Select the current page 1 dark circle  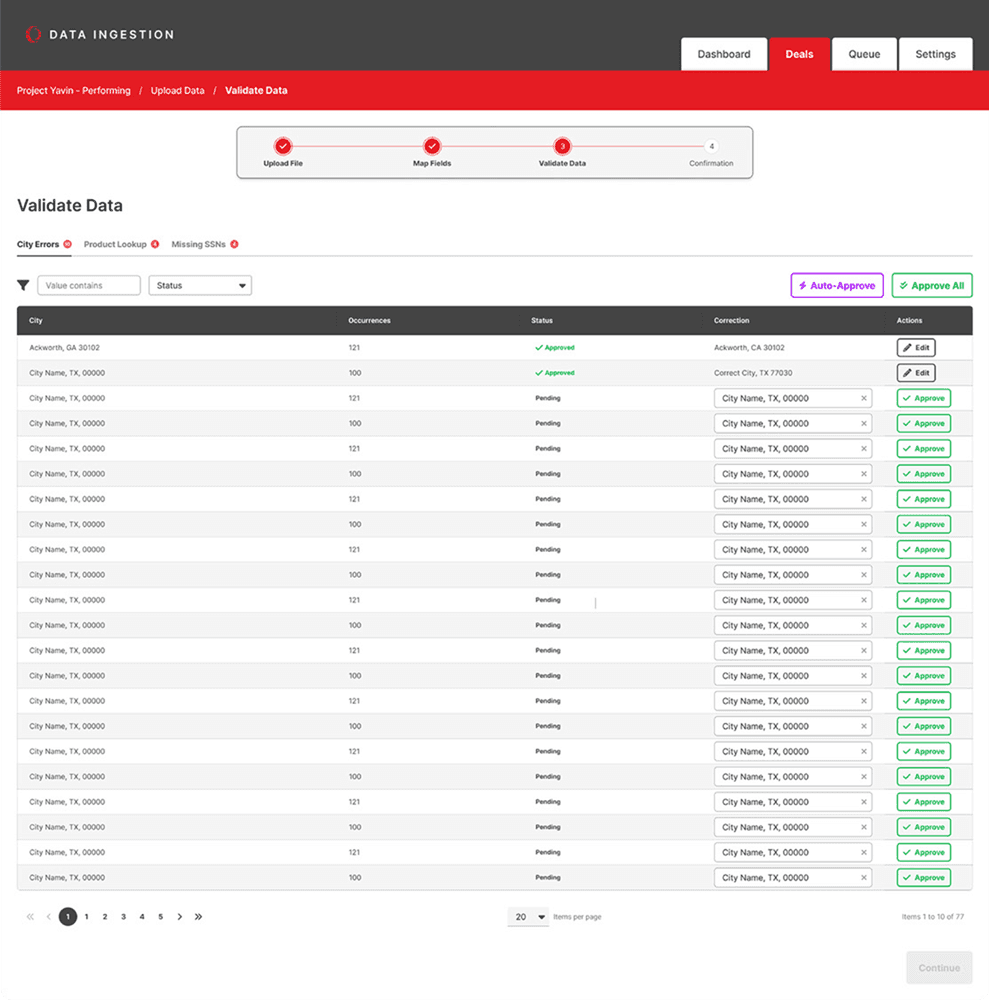tap(68, 916)
